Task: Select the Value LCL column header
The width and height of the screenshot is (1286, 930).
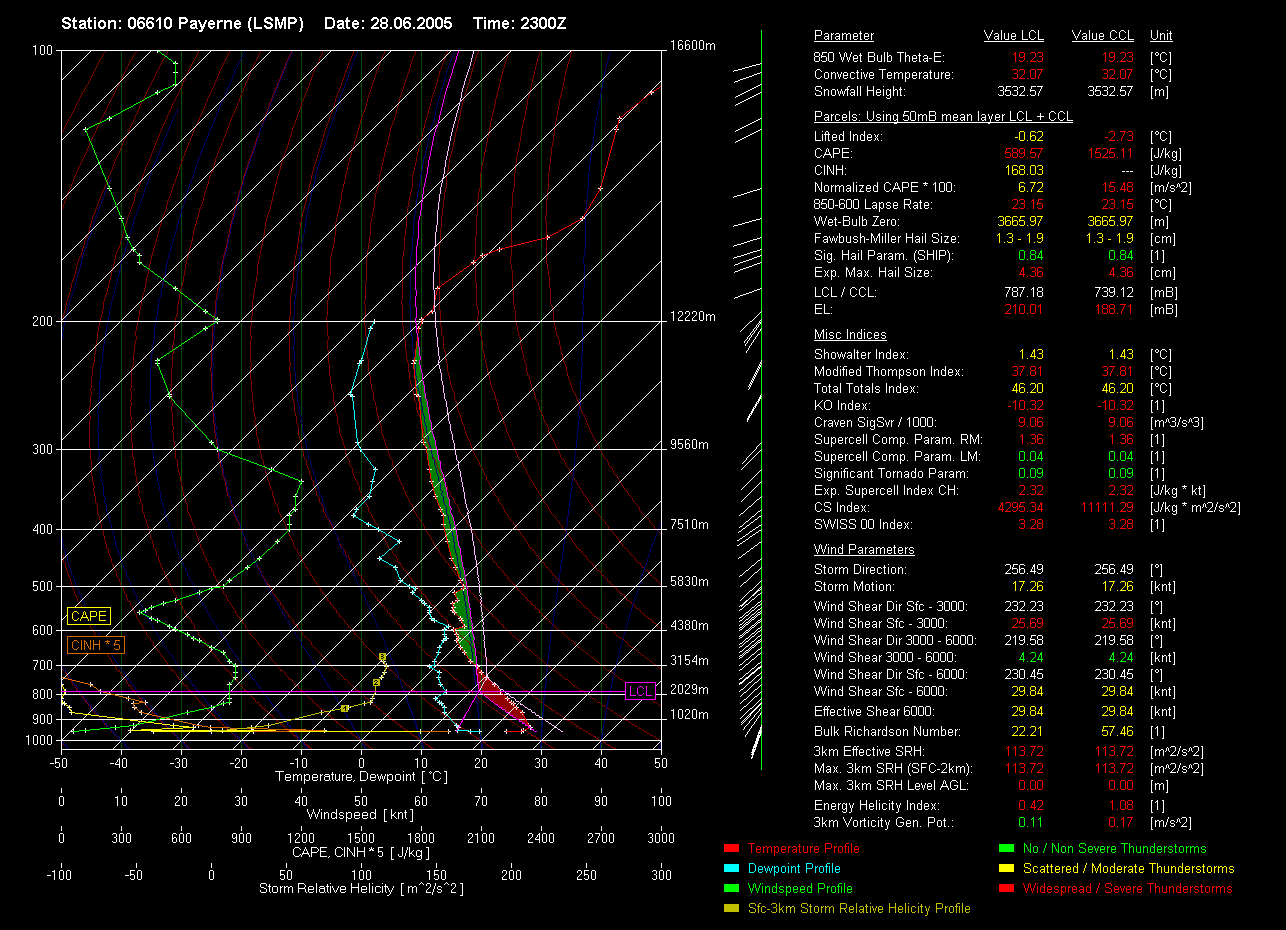Action: pos(1014,36)
